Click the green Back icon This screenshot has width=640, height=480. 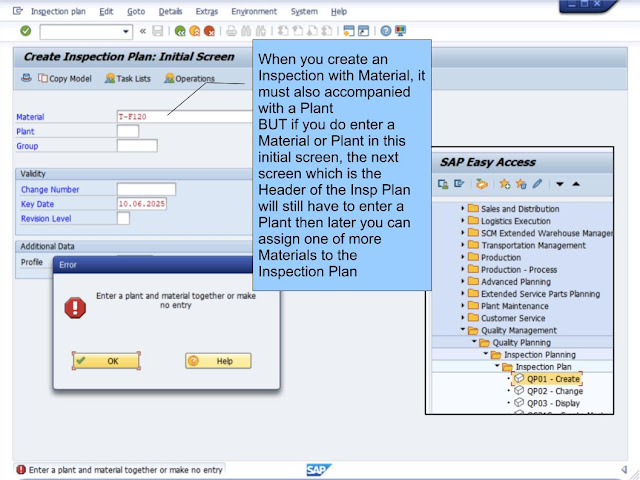[x=180, y=31]
